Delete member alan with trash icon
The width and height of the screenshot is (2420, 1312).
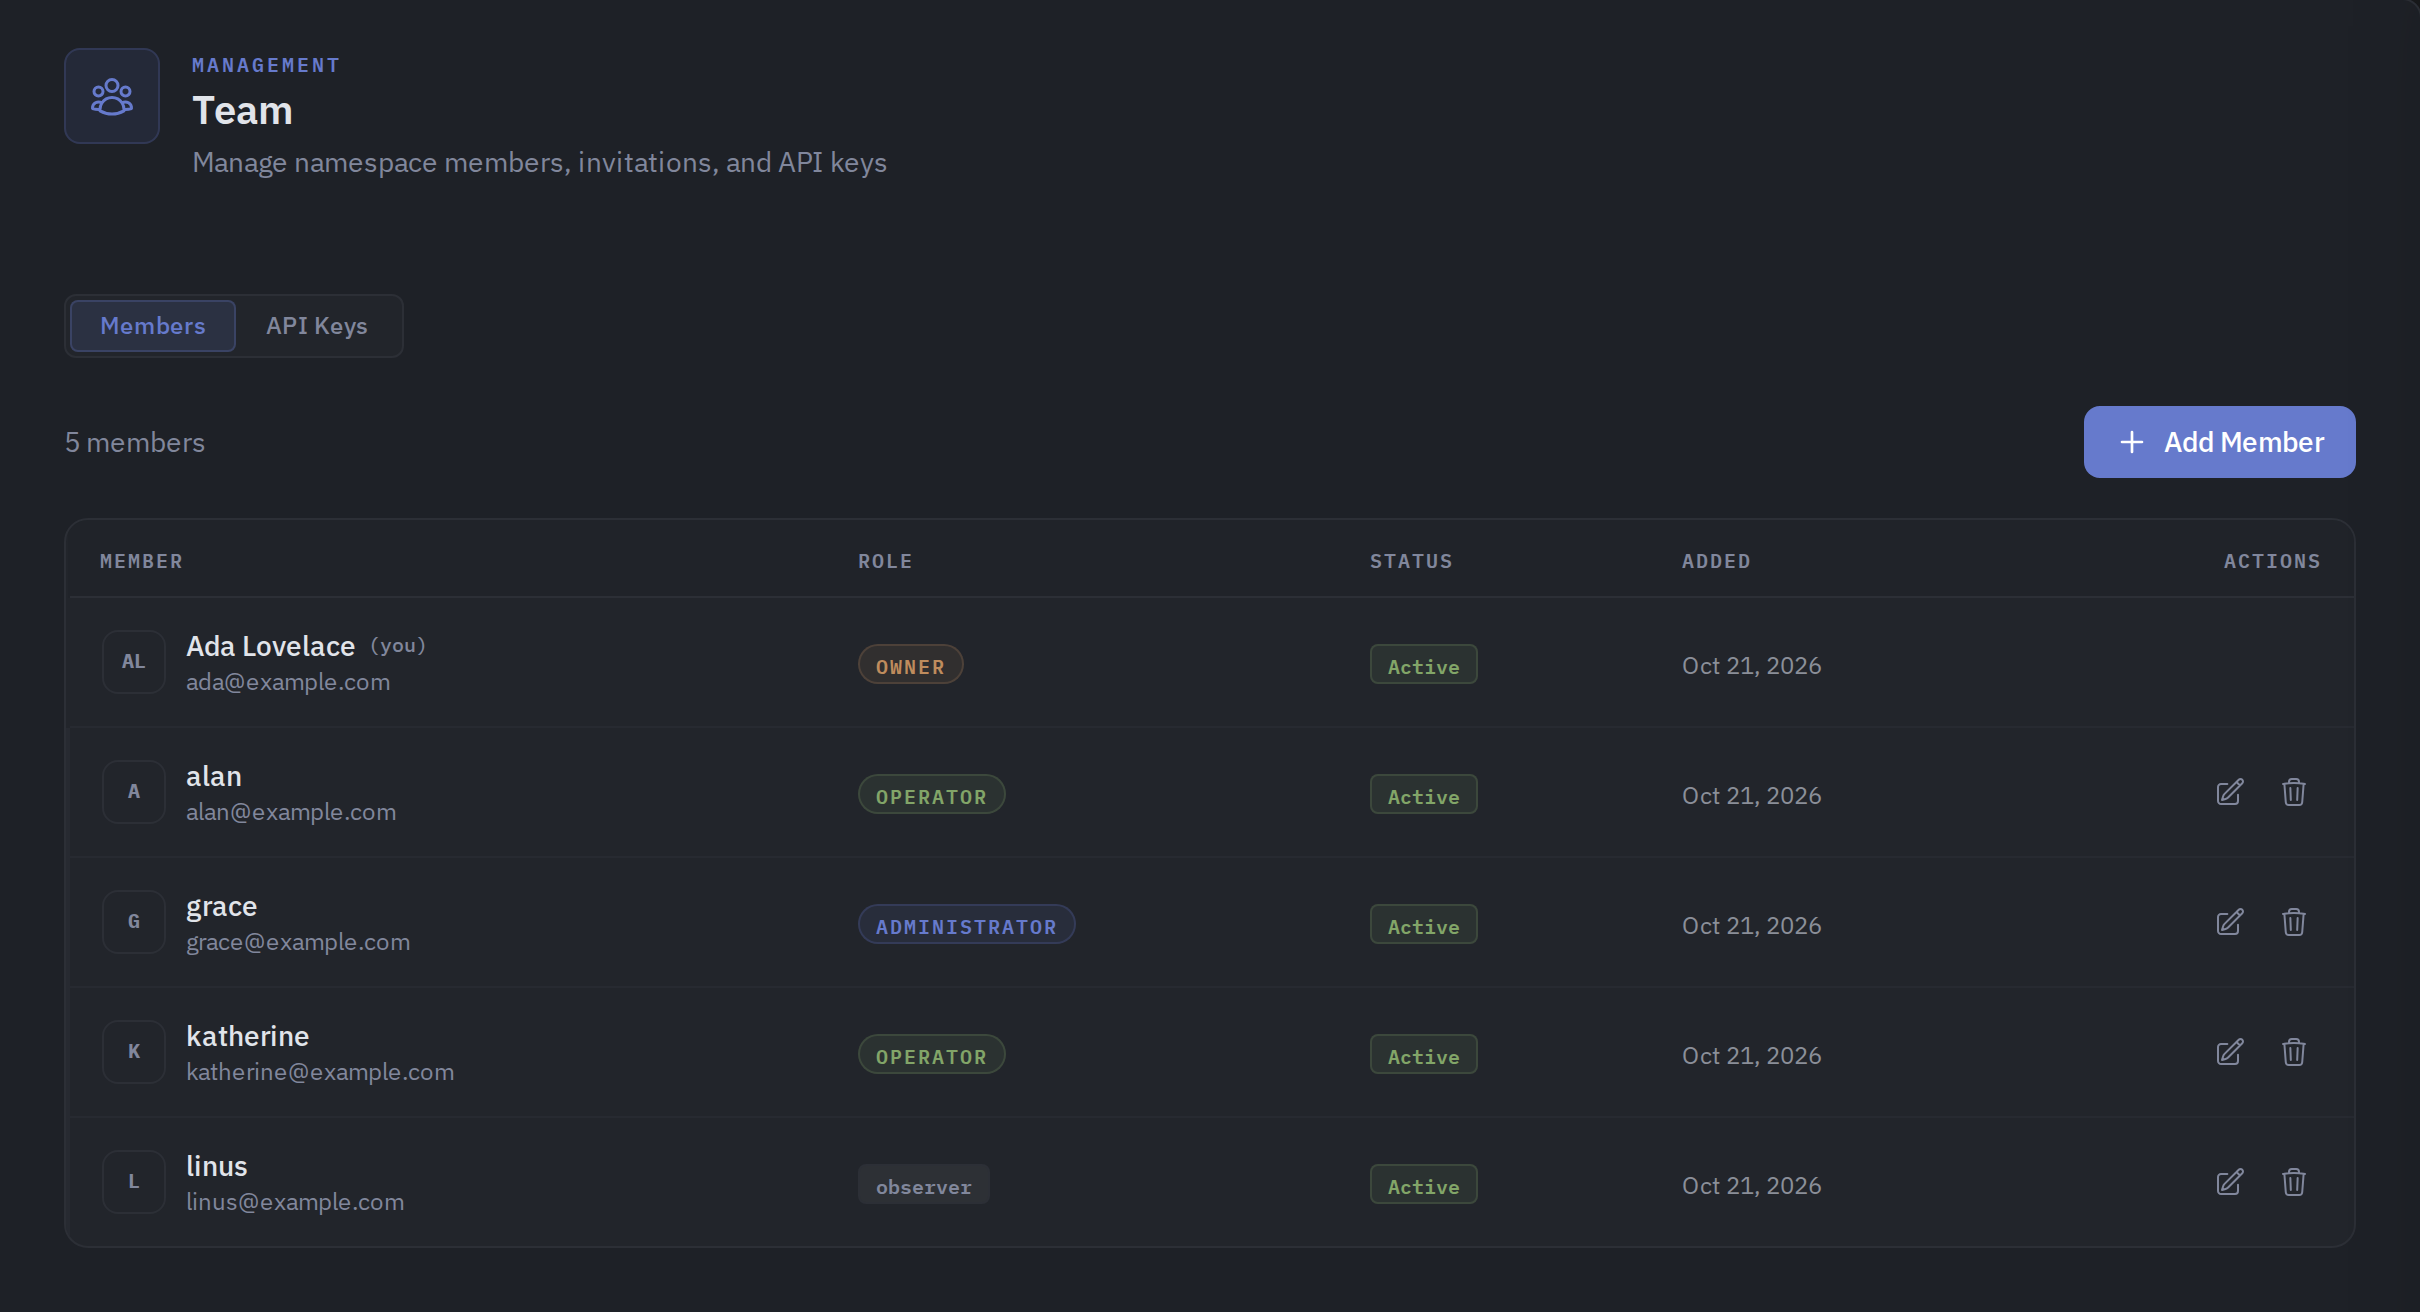pyautogui.click(x=2294, y=792)
